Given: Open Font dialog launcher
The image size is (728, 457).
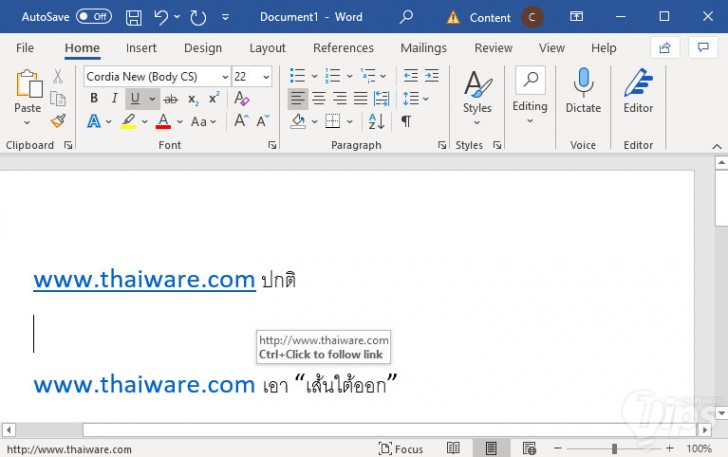Looking at the screenshot, I should [x=272, y=145].
